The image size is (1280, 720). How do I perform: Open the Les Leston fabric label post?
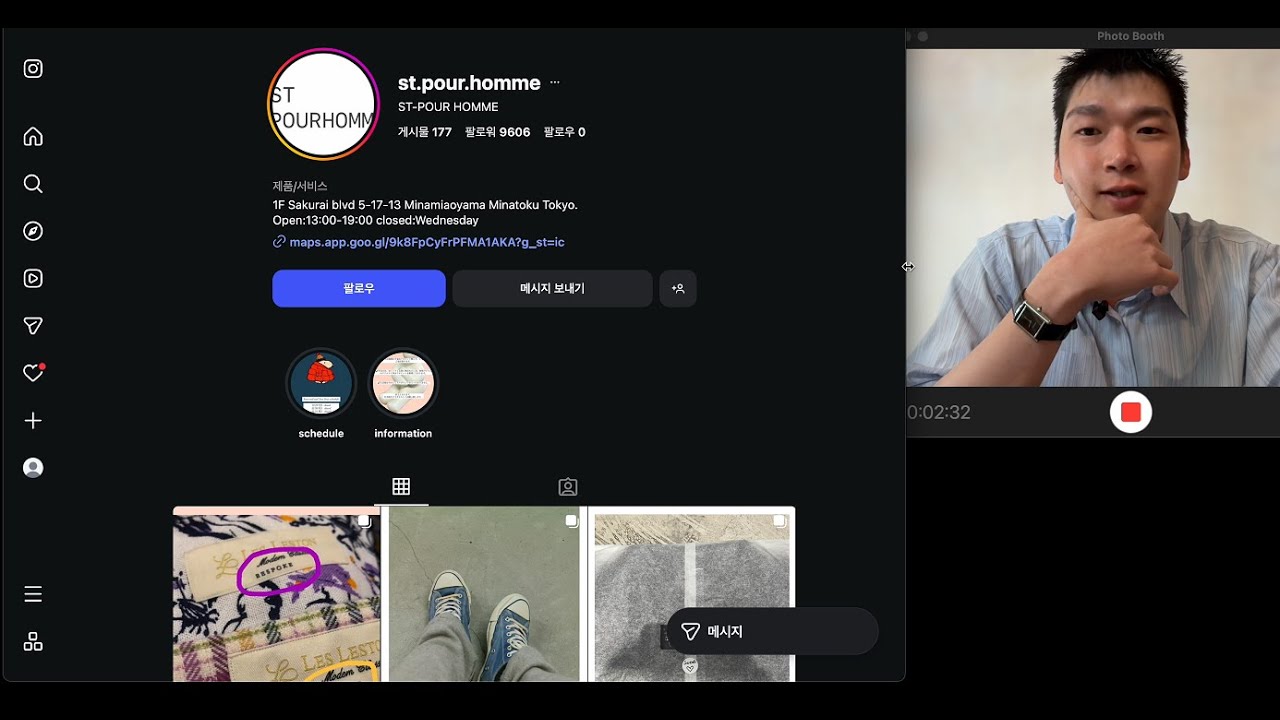tap(277, 595)
